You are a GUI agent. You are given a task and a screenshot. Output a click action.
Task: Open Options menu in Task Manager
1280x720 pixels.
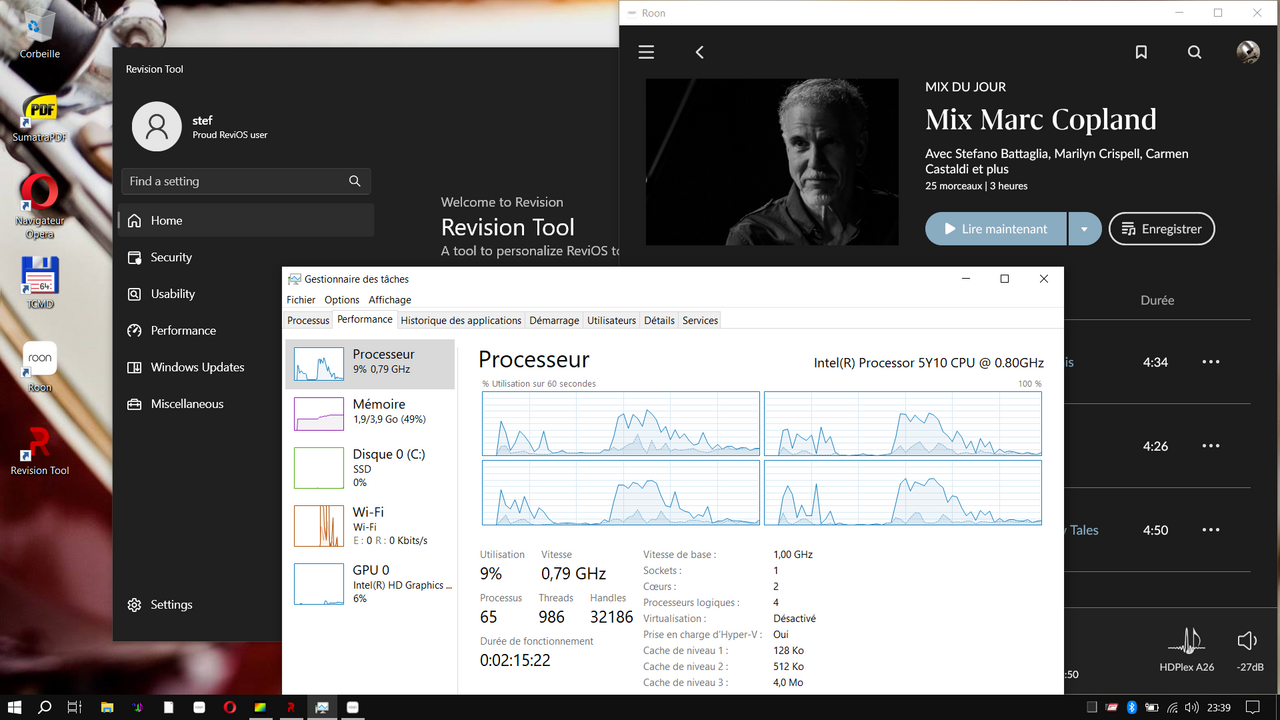tap(342, 300)
